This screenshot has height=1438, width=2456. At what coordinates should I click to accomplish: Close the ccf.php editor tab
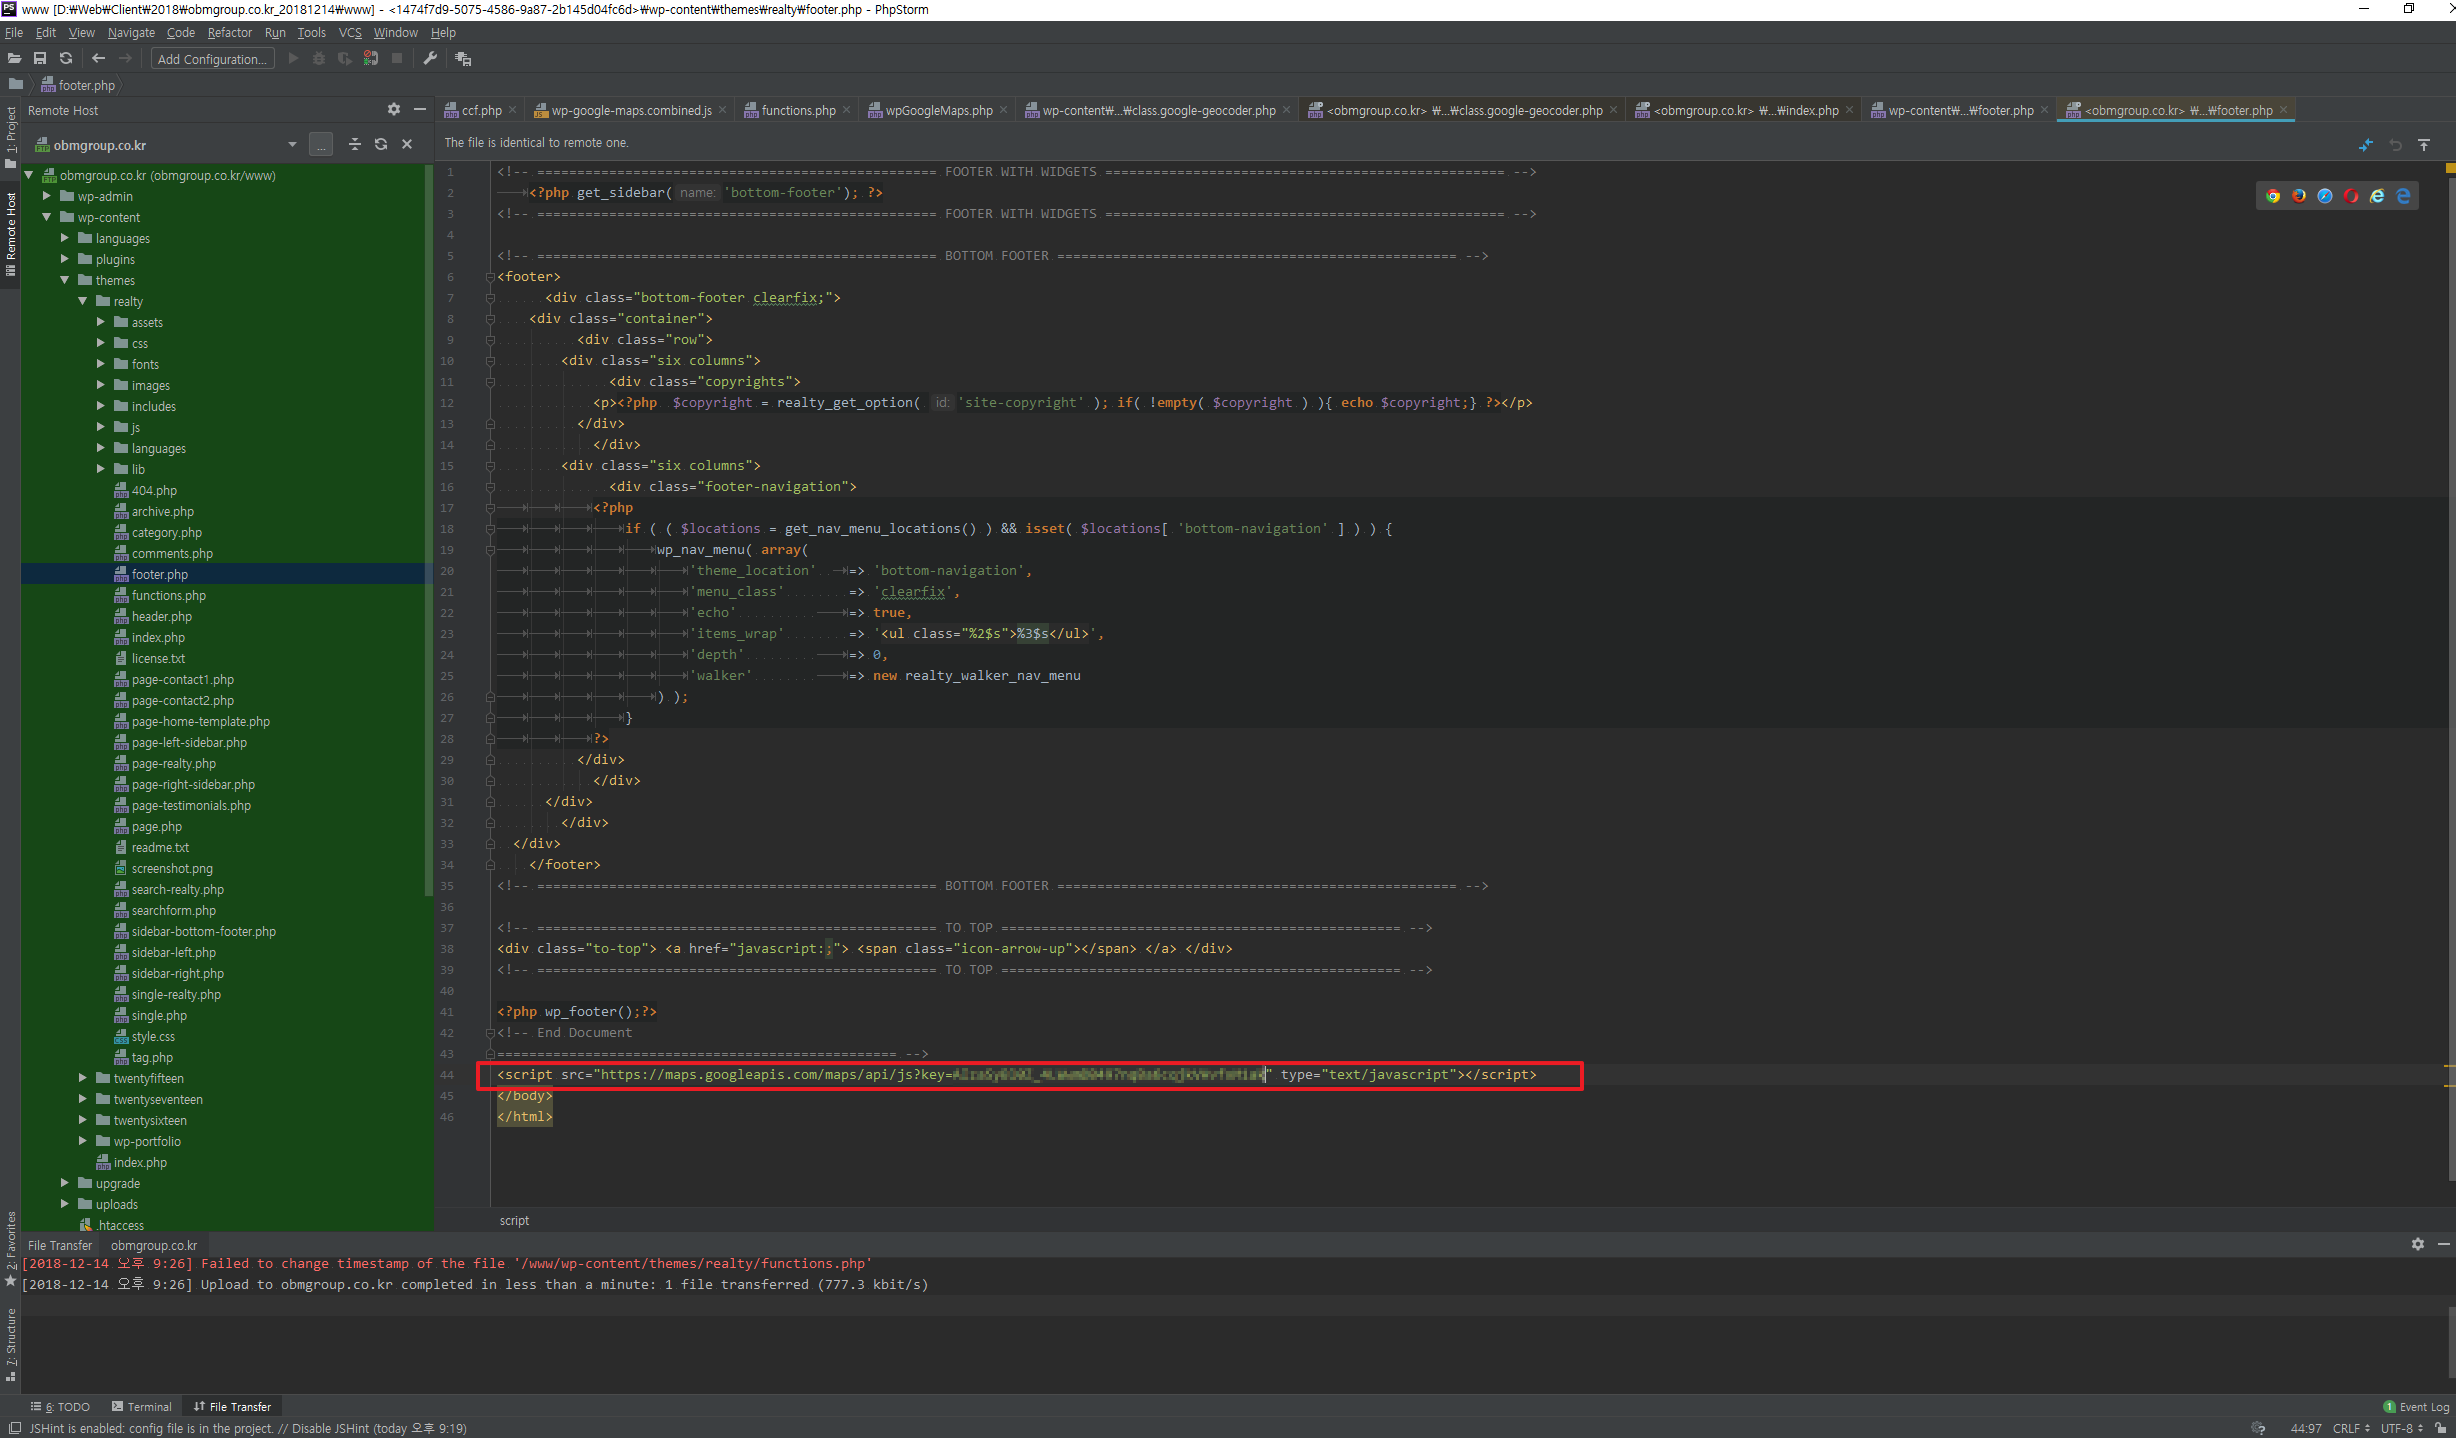[x=512, y=110]
